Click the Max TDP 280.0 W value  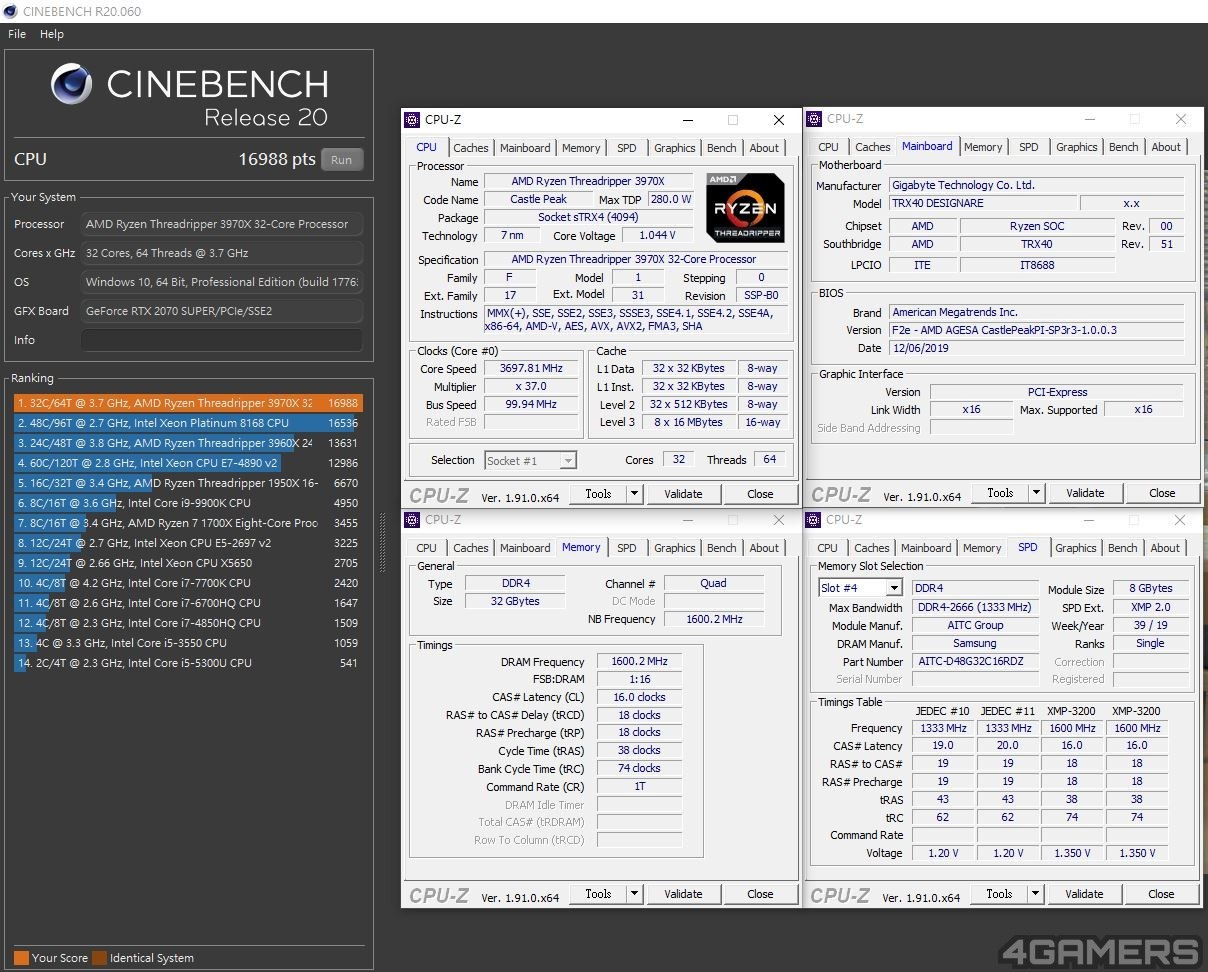[x=670, y=200]
